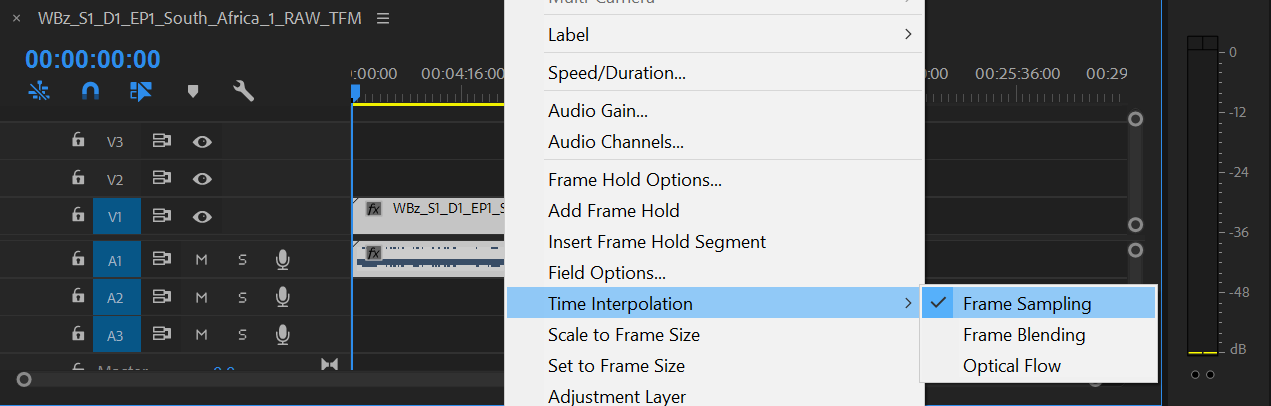This screenshot has width=1271, height=406.
Task: Enable voice-over record on track A1
Action: pos(283,260)
